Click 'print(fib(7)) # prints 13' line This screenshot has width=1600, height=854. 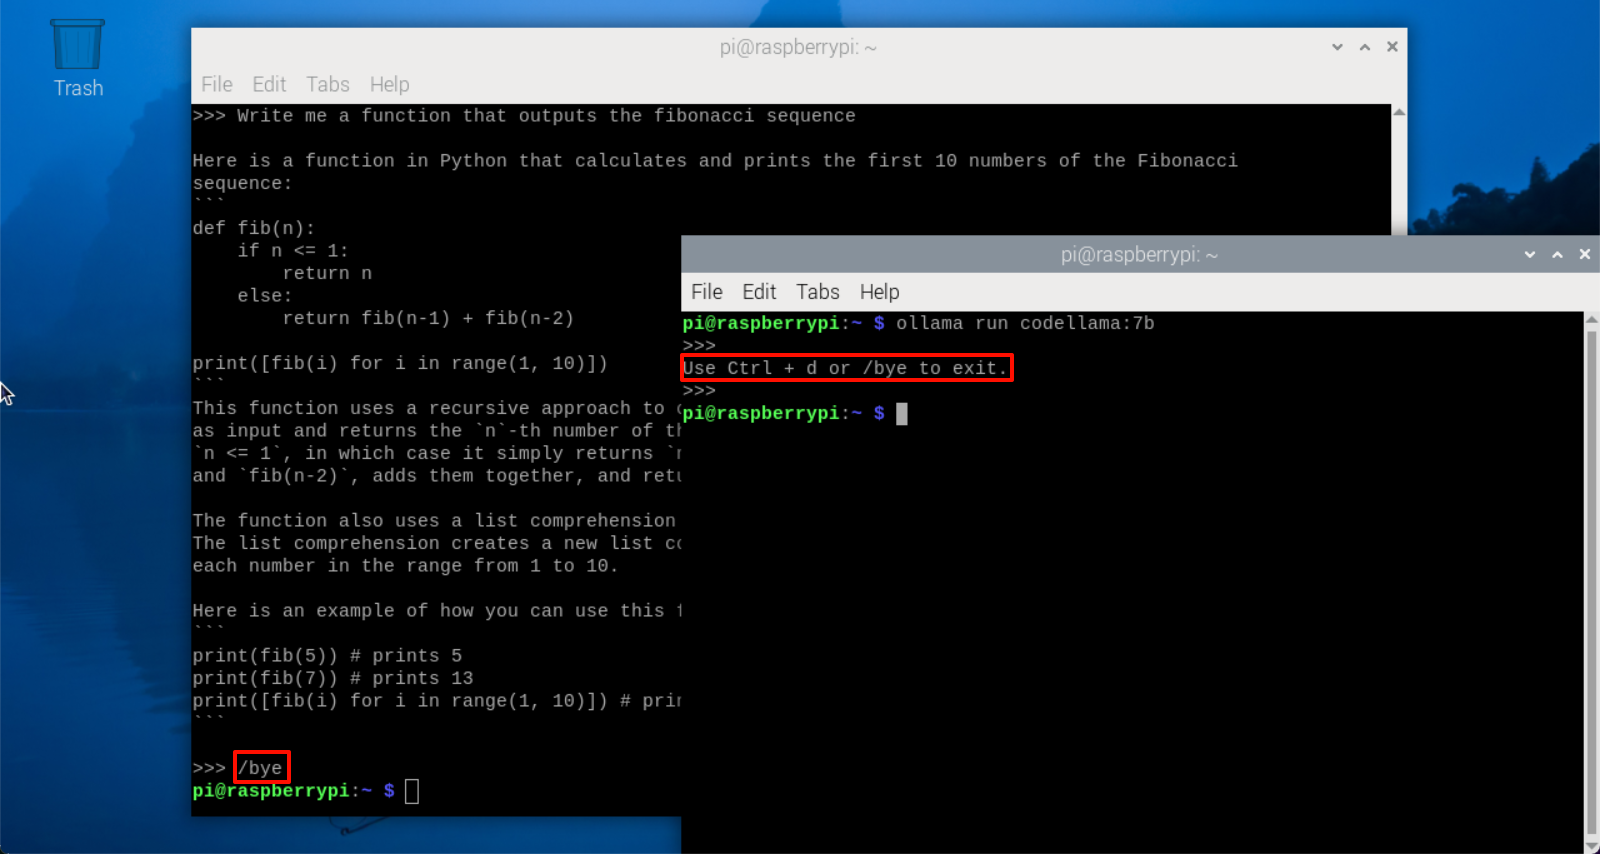333,678
